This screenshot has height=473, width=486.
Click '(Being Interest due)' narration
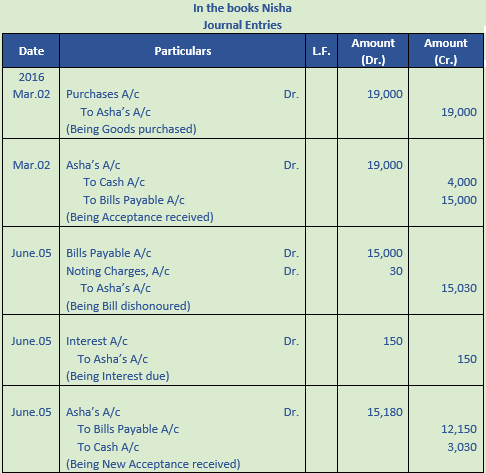(x=117, y=376)
